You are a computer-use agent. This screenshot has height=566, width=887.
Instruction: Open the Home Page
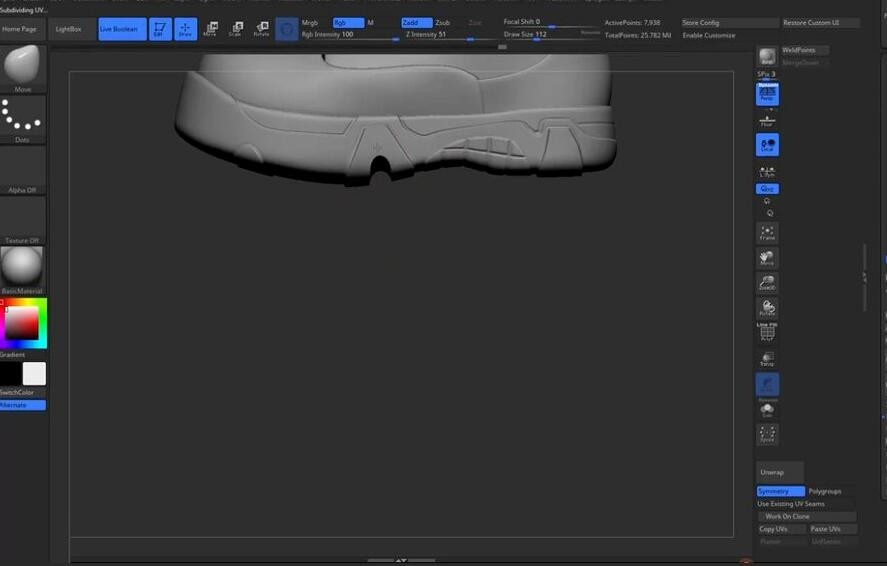[x=19, y=29]
